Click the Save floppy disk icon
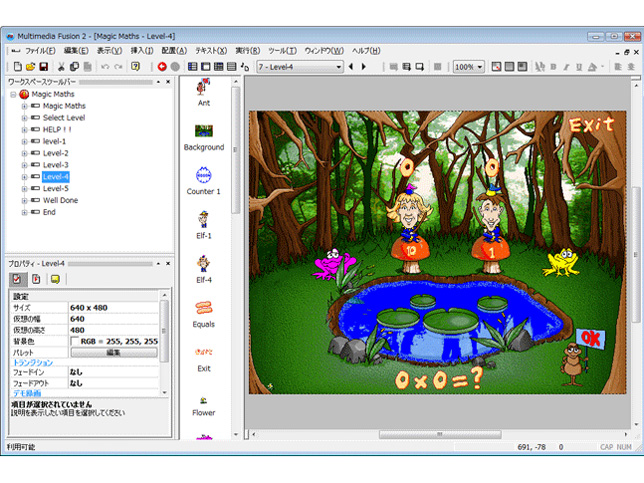This screenshot has width=644, height=483. 44,67
